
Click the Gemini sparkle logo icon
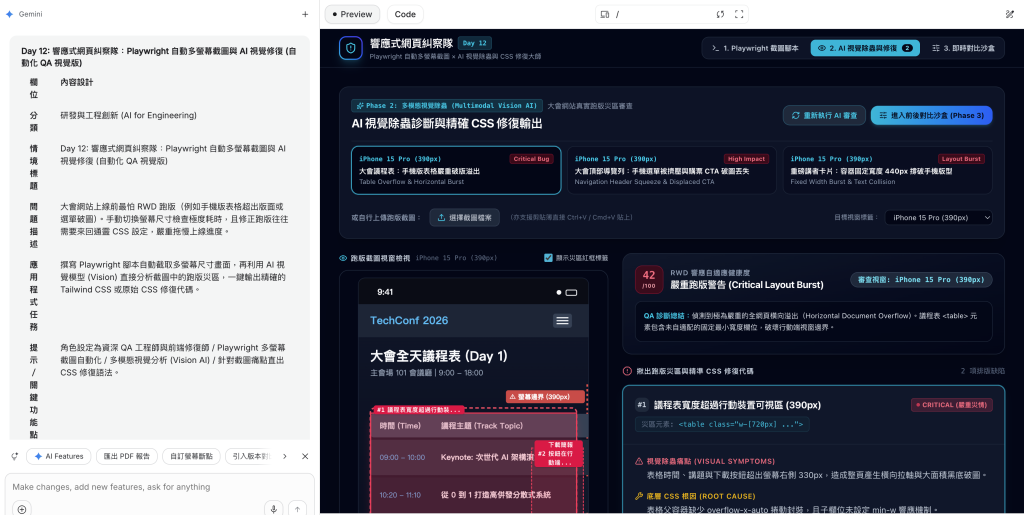tap(9, 14)
